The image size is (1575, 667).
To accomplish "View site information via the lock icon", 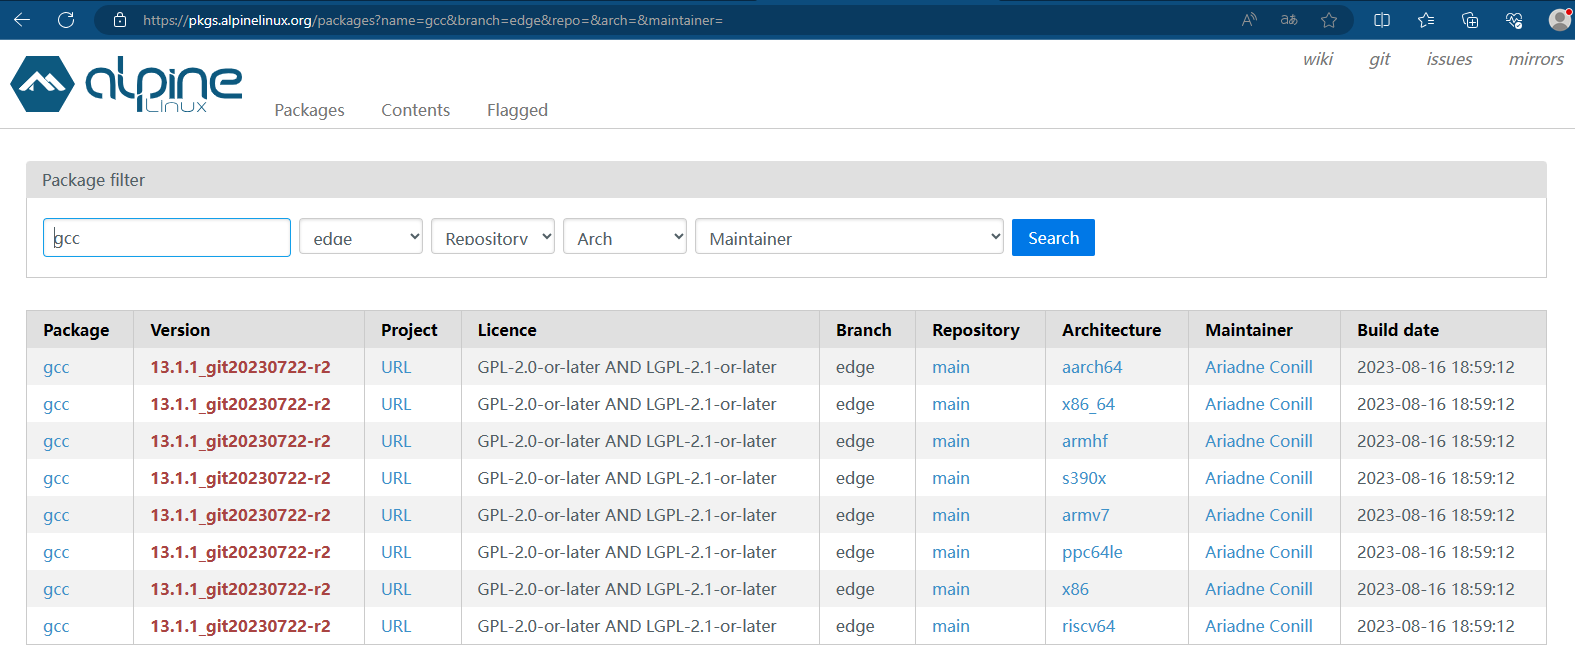I will tap(120, 20).
